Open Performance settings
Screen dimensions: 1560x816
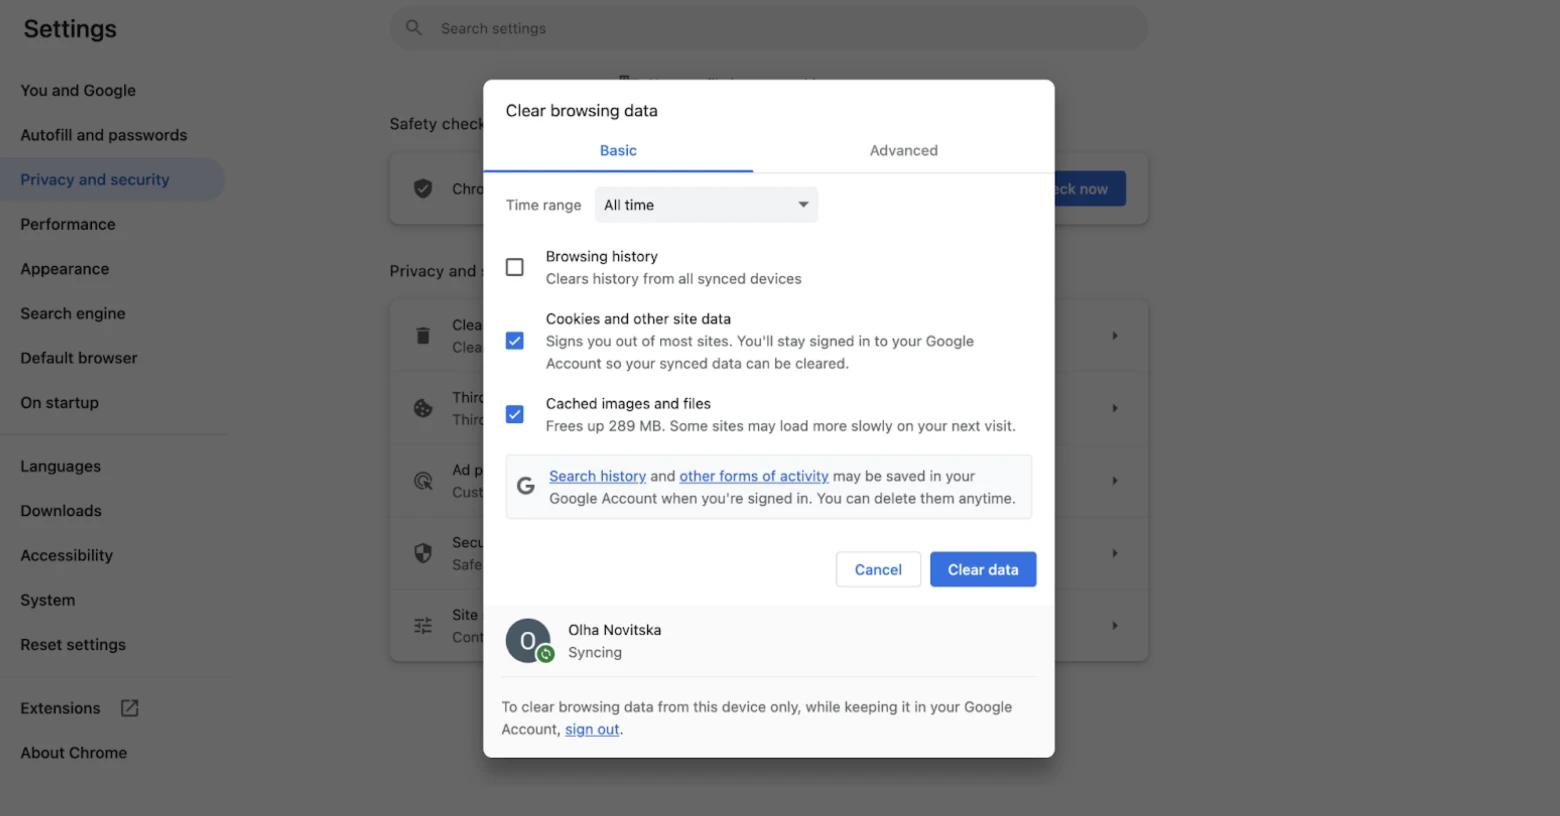(x=68, y=224)
